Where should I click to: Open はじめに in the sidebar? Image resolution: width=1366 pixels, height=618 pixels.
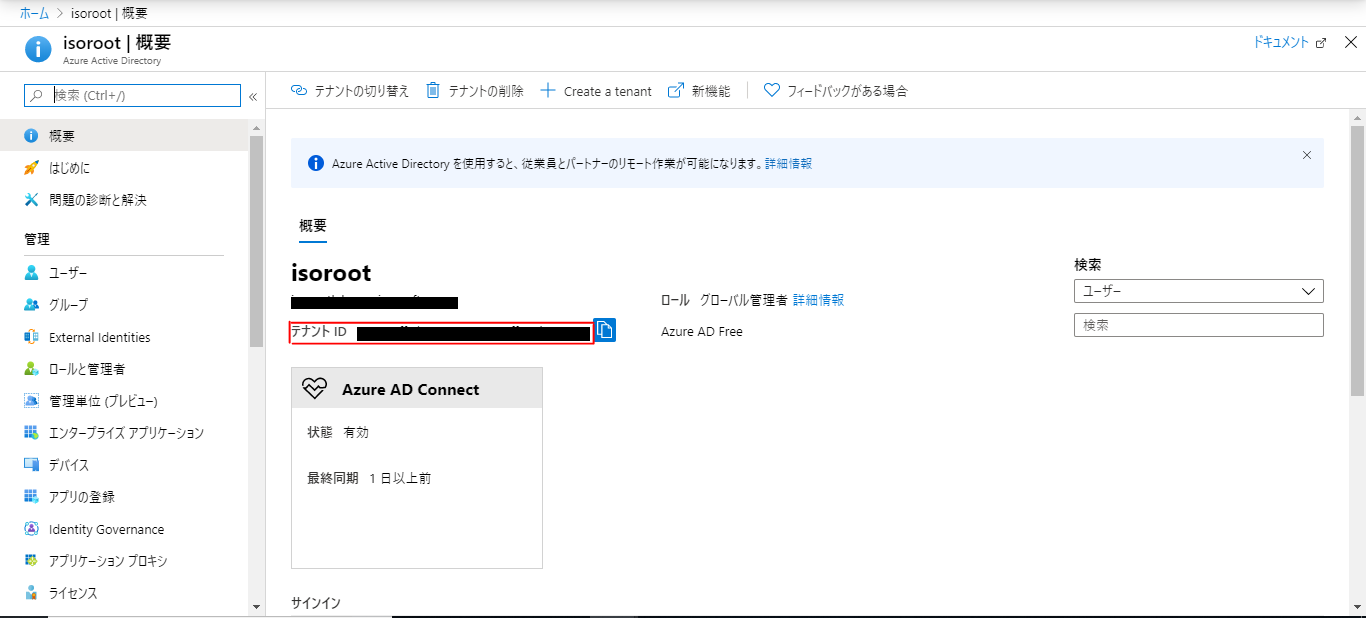[124, 168]
